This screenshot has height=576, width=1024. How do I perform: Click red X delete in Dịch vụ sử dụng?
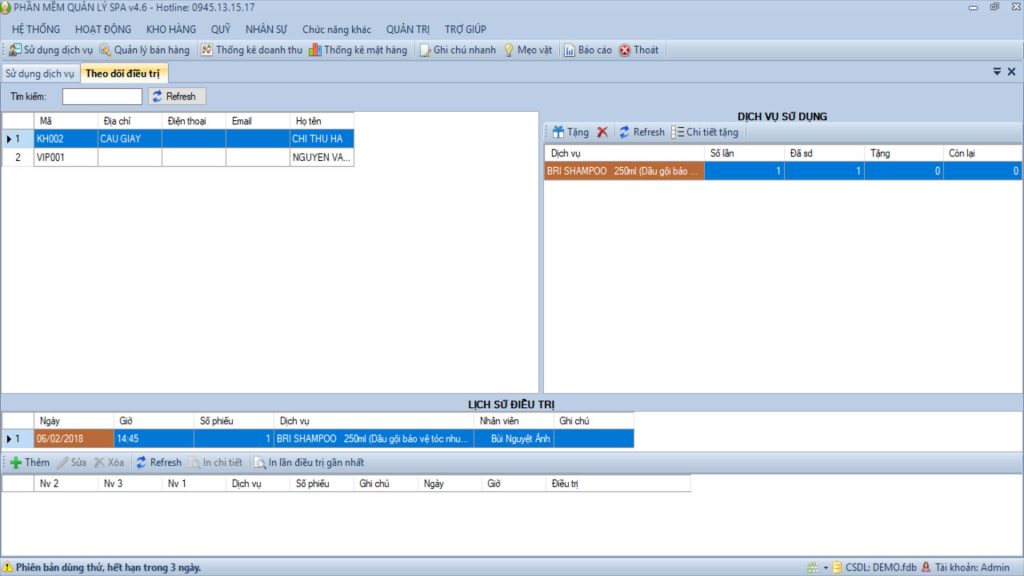[602, 132]
